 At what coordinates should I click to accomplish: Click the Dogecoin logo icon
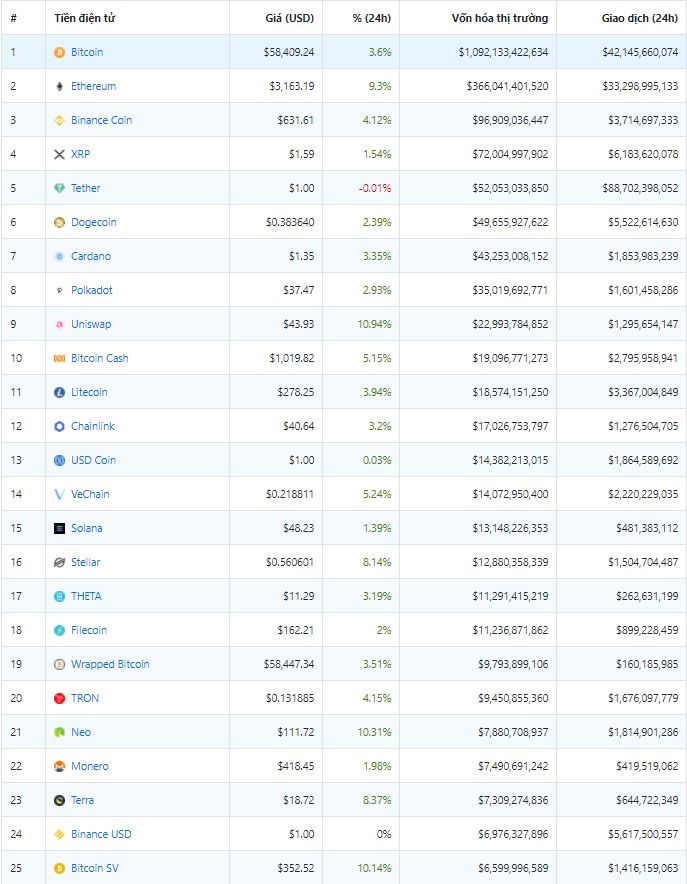[59, 222]
